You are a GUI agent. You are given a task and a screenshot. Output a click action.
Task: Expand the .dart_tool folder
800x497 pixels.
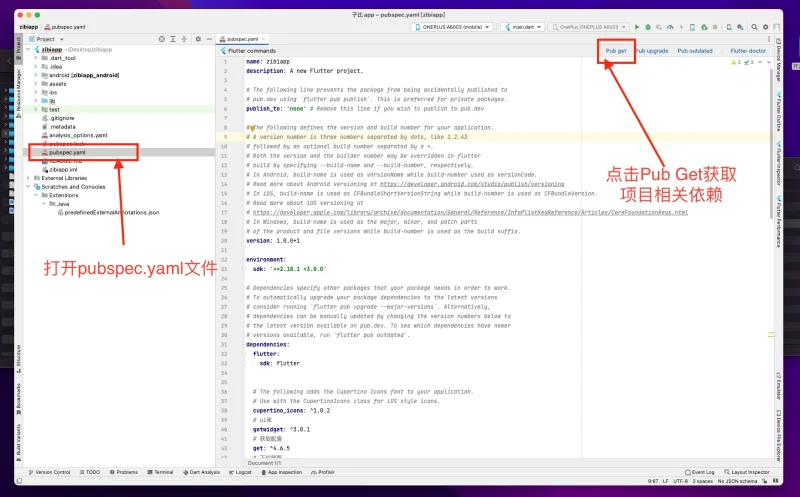point(36,58)
